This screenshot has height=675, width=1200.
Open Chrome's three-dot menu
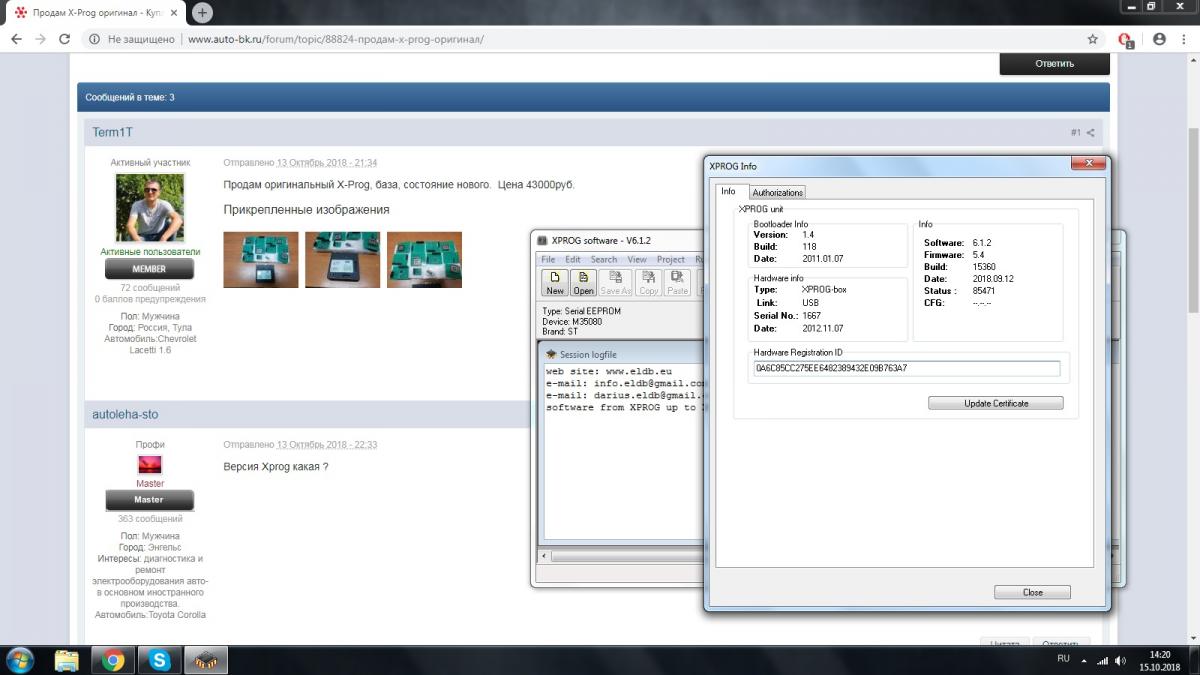point(1184,39)
